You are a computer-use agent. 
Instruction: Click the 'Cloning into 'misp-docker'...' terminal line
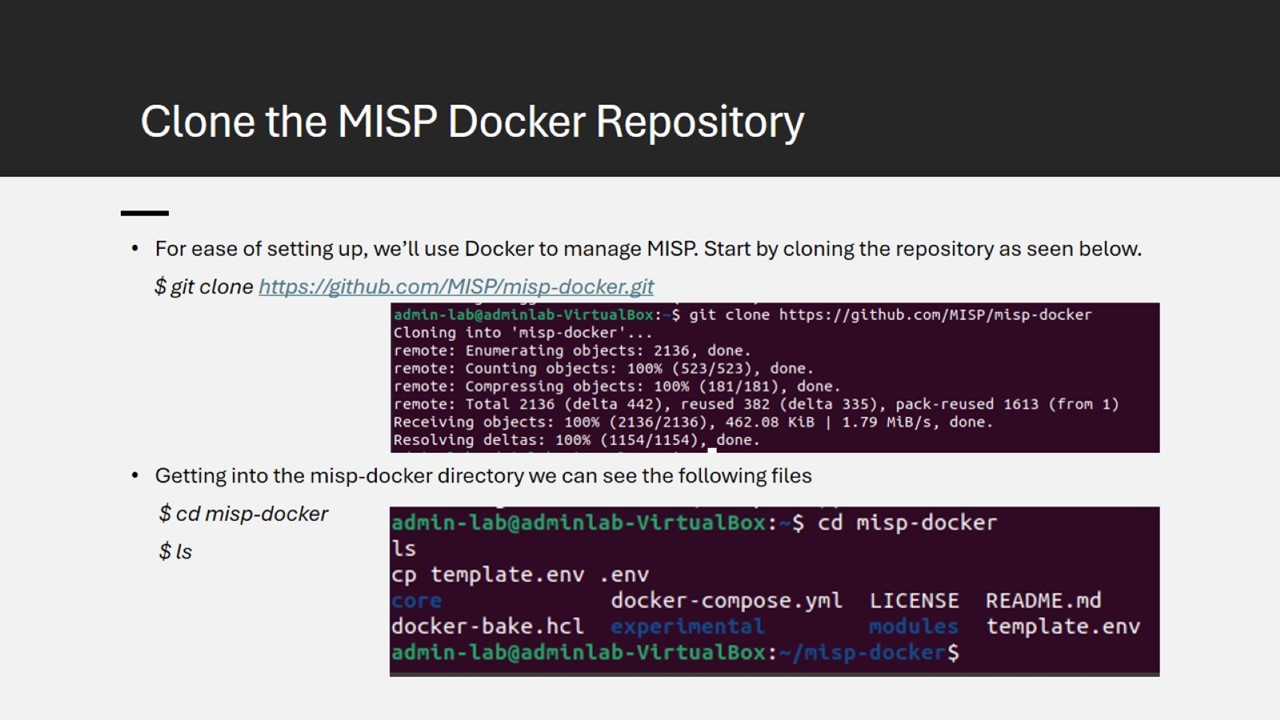tap(523, 333)
